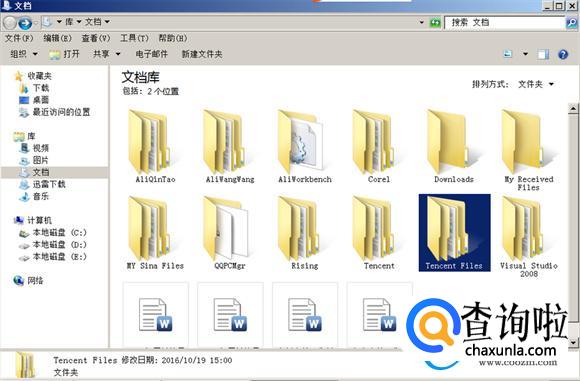Click the blue help question mark icon

tap(563, 54)
